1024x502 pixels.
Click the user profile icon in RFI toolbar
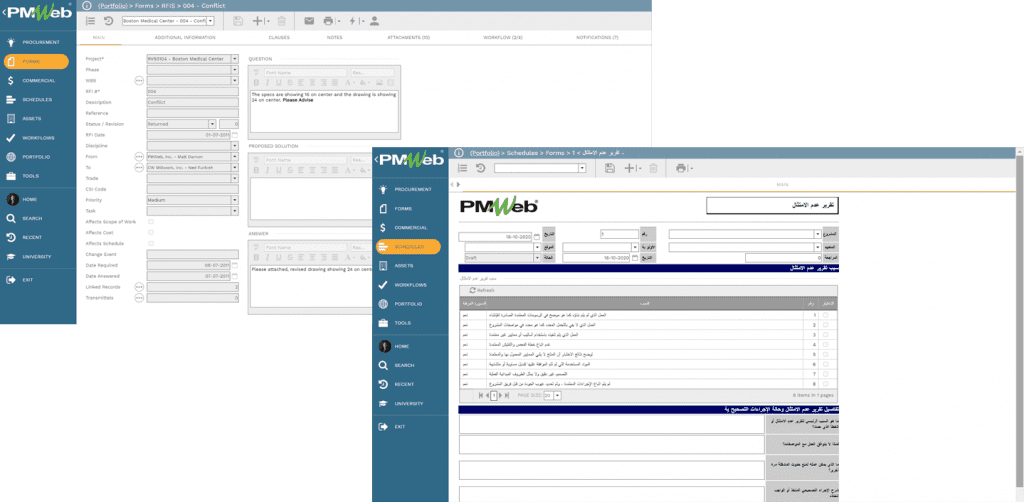tap(374, 21)
